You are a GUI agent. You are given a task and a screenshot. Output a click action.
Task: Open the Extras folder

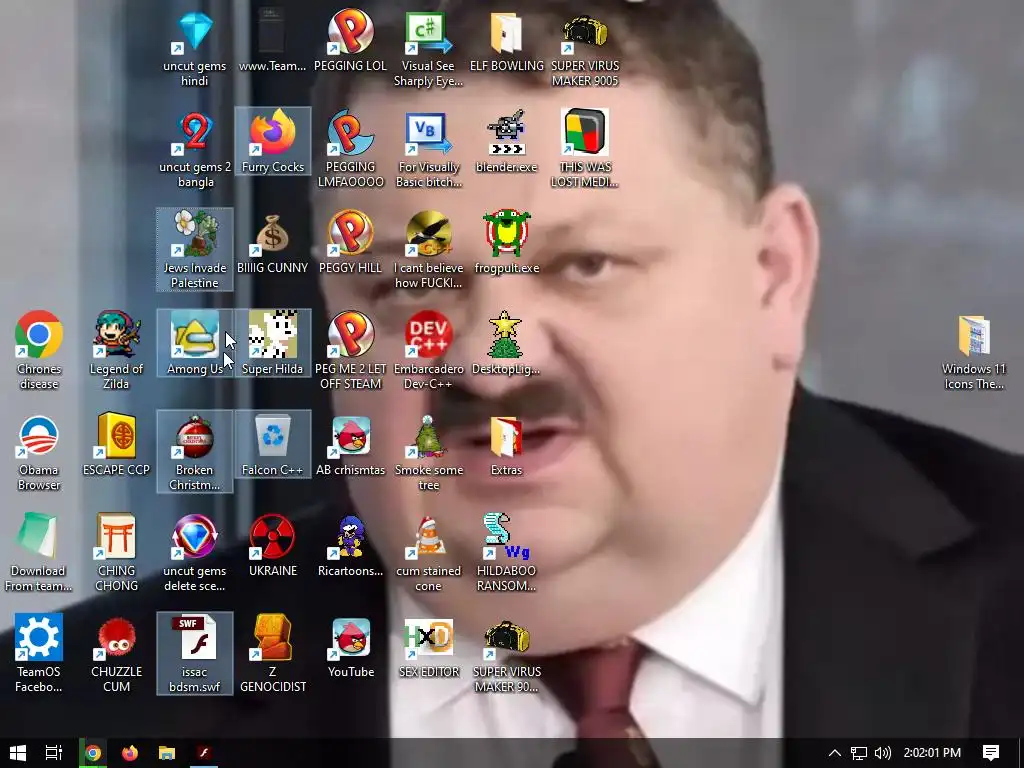pos(507,445)
